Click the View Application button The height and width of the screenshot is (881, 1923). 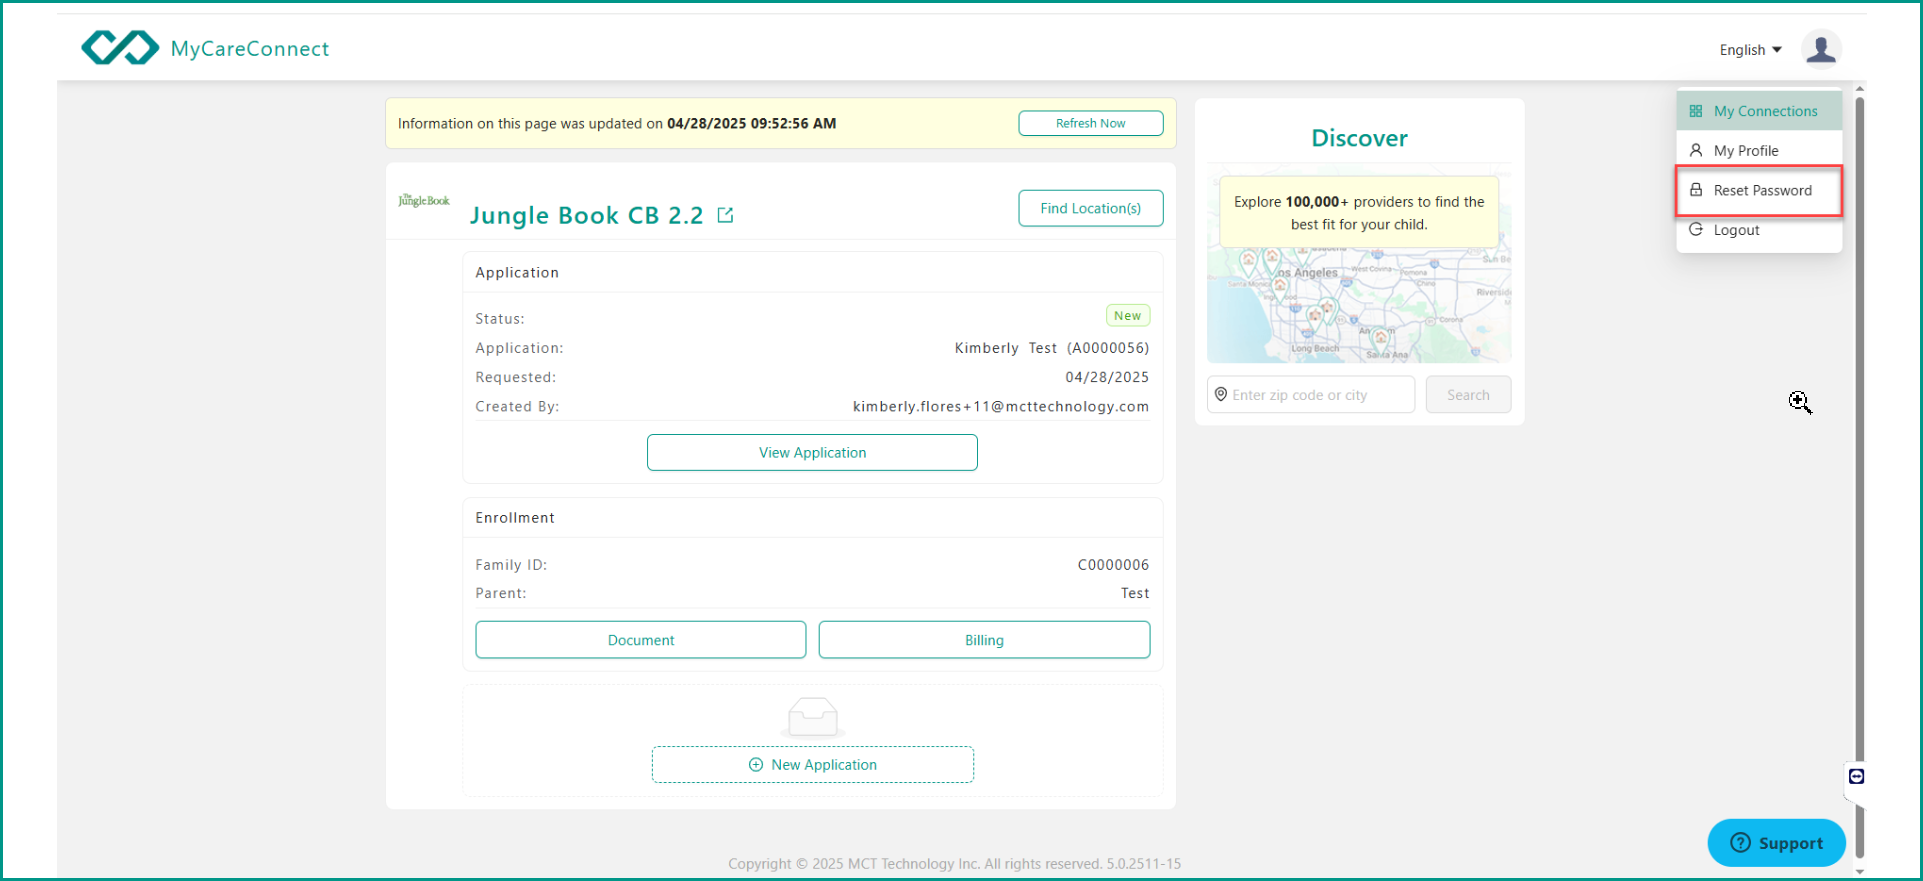tap(812, 452)
